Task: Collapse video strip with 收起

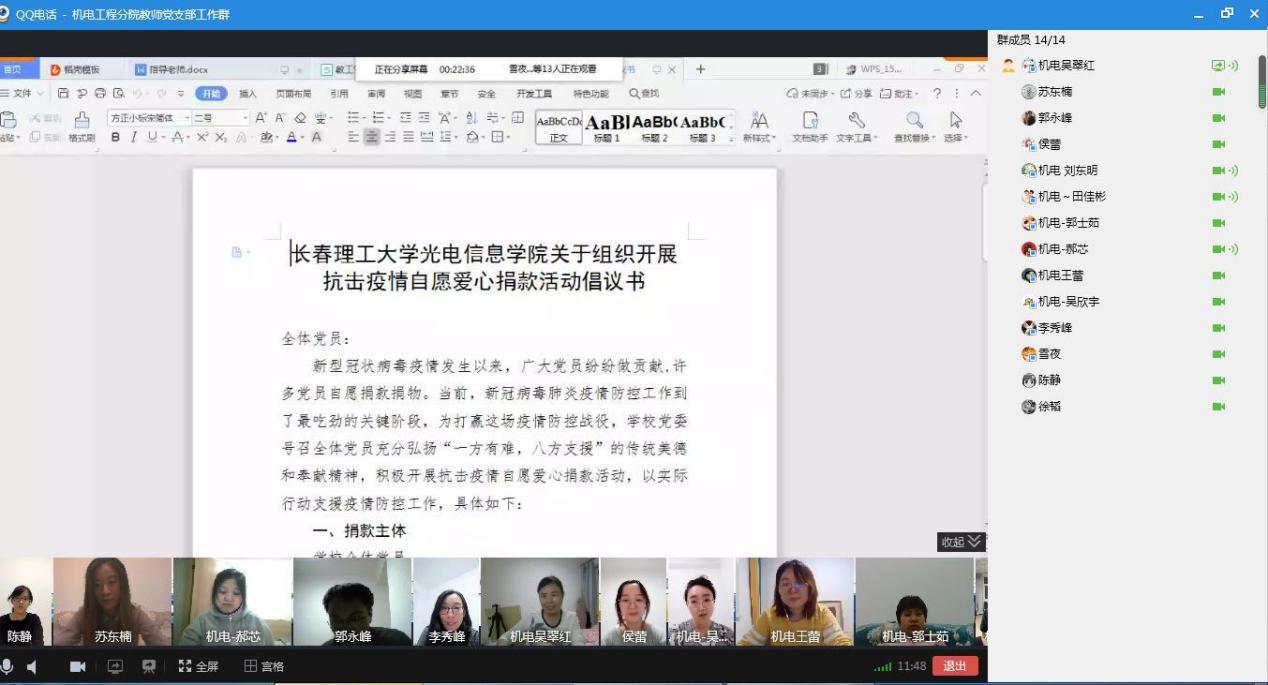Action: pyautogui.click(x=960, y=542)
